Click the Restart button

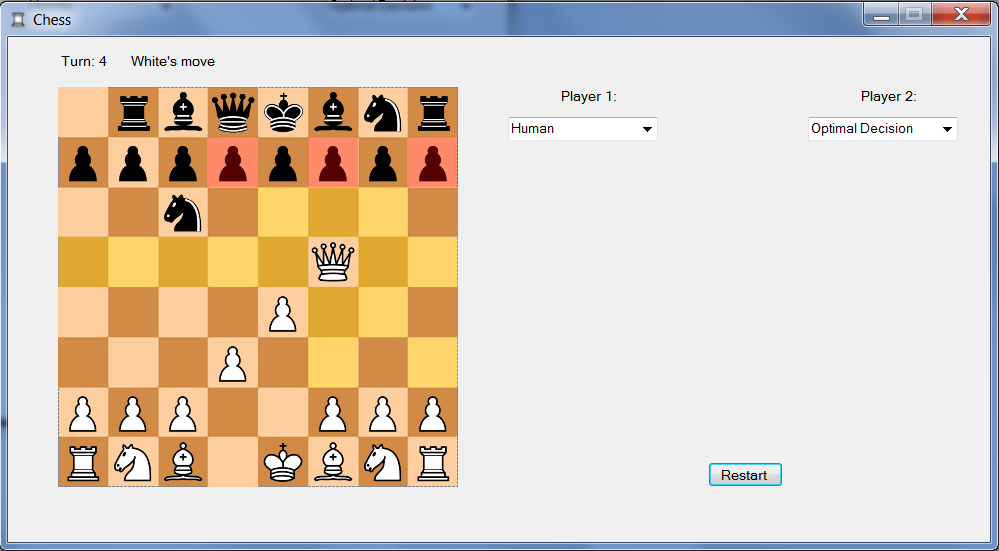click(745, 475)
